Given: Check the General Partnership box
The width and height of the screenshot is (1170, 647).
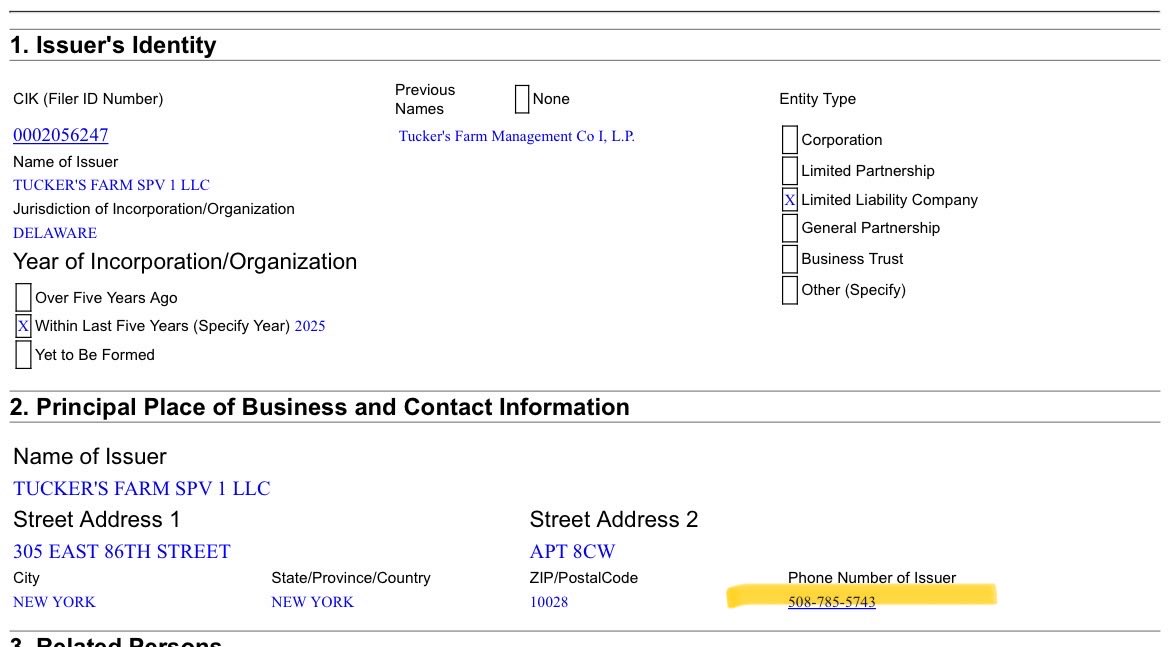Looking at the screenshot, I should (790, 228).
